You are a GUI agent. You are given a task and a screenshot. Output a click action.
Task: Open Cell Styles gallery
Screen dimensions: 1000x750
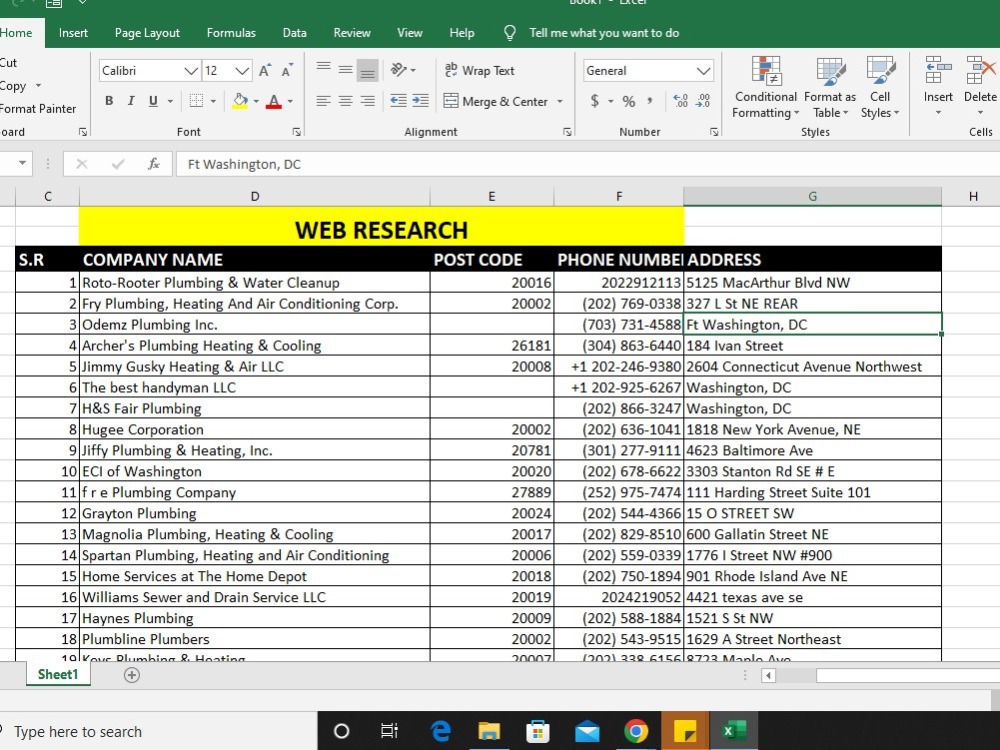[880, 87]
